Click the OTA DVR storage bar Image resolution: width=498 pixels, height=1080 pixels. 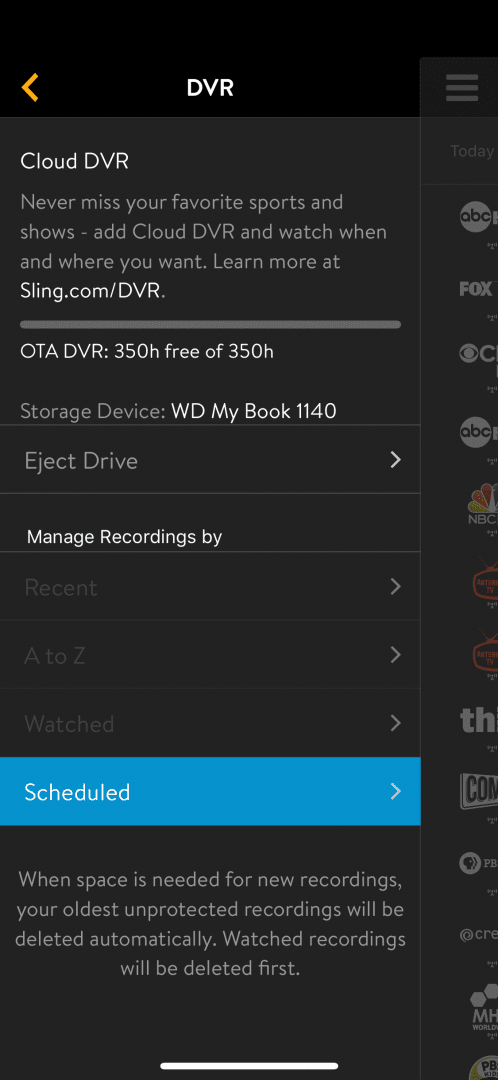tap(210, 324)
